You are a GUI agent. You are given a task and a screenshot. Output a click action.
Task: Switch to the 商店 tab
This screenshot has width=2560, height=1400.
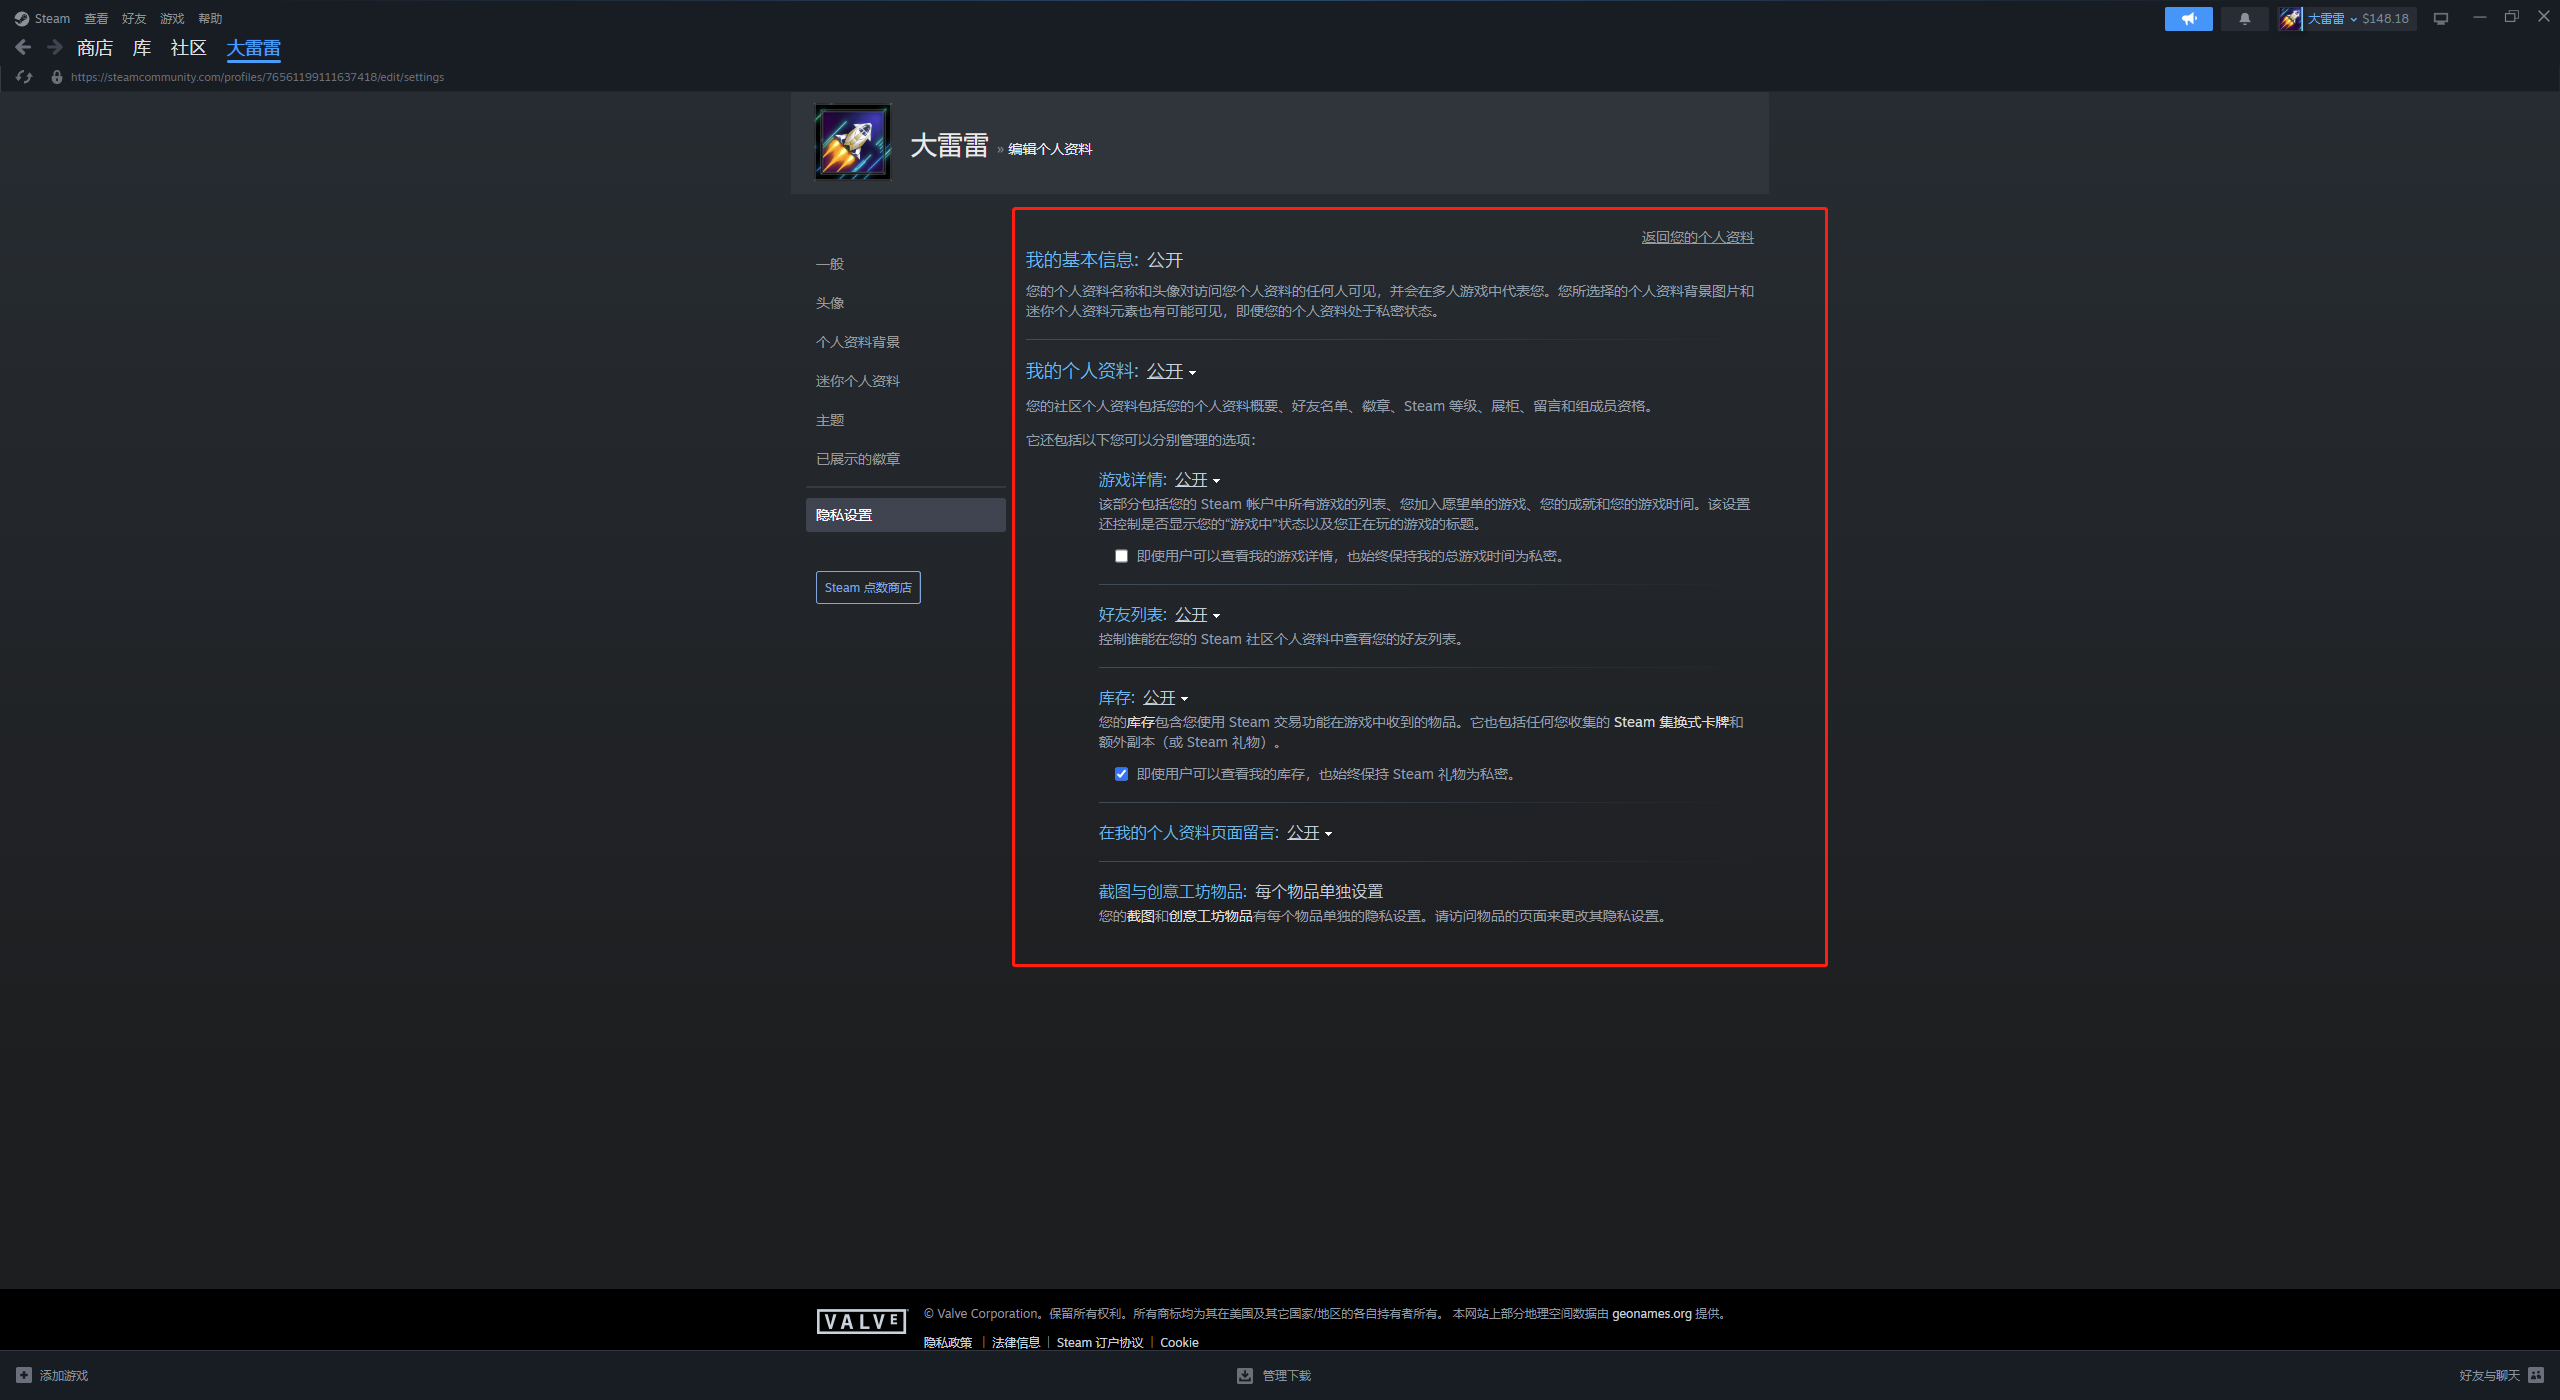click(x=95, y=48)
